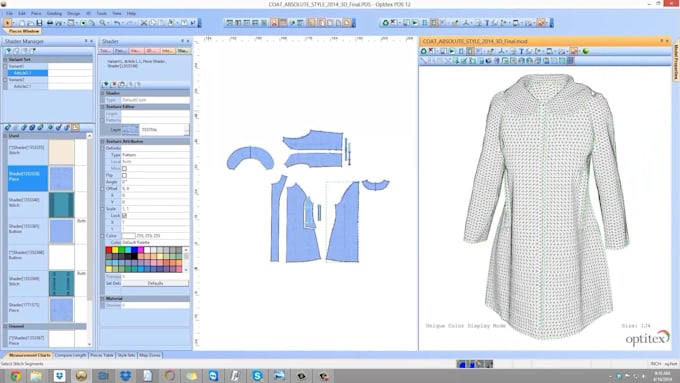The width and height of the screenshot is (680, 383).
Task: Click the green globe icon in 3D window toolbar
Action: click(x=585, y=51)
